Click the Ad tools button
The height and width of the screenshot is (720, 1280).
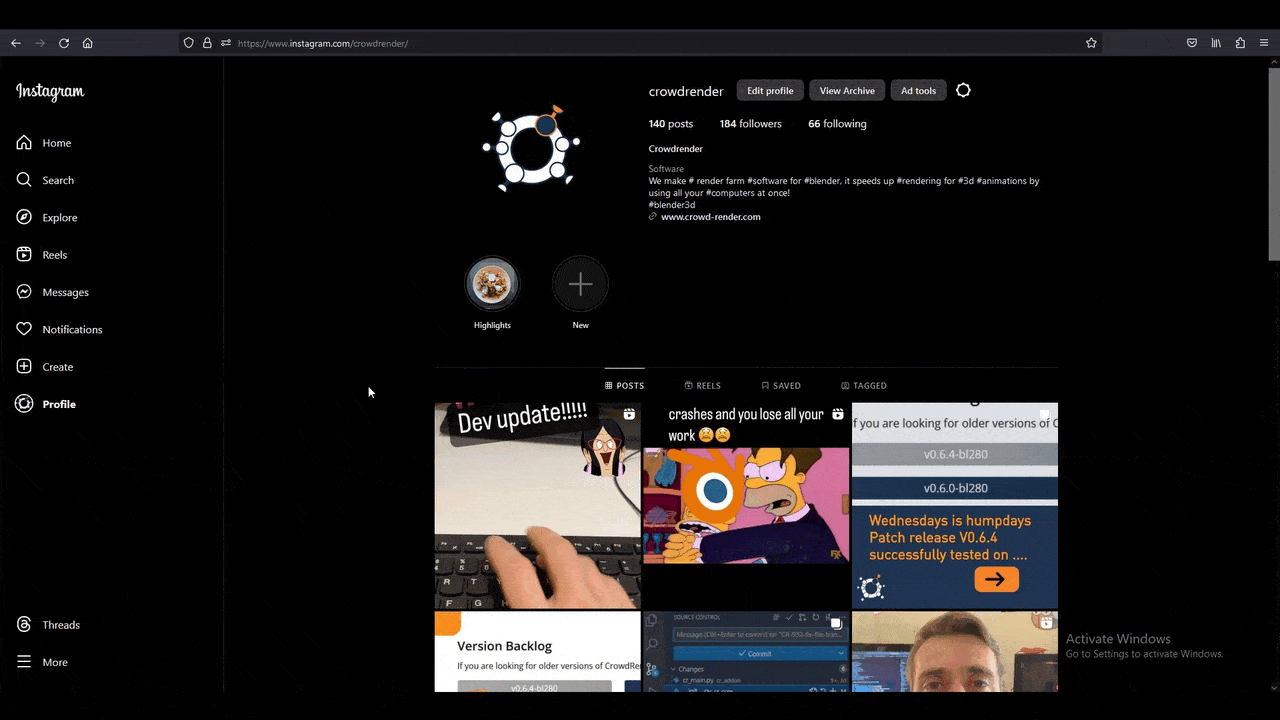pos(918,90)
